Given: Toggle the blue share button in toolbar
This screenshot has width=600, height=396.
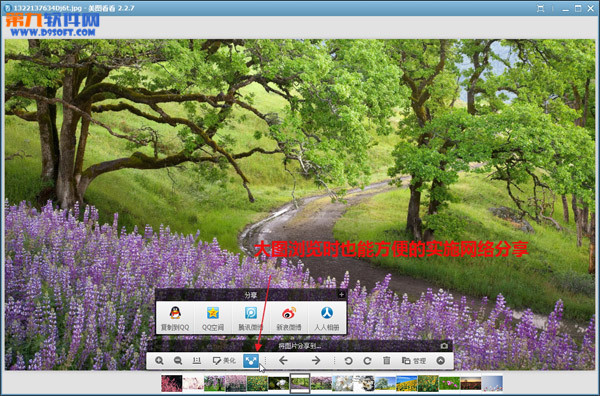Looking at the screenshot, I should 251,360.
